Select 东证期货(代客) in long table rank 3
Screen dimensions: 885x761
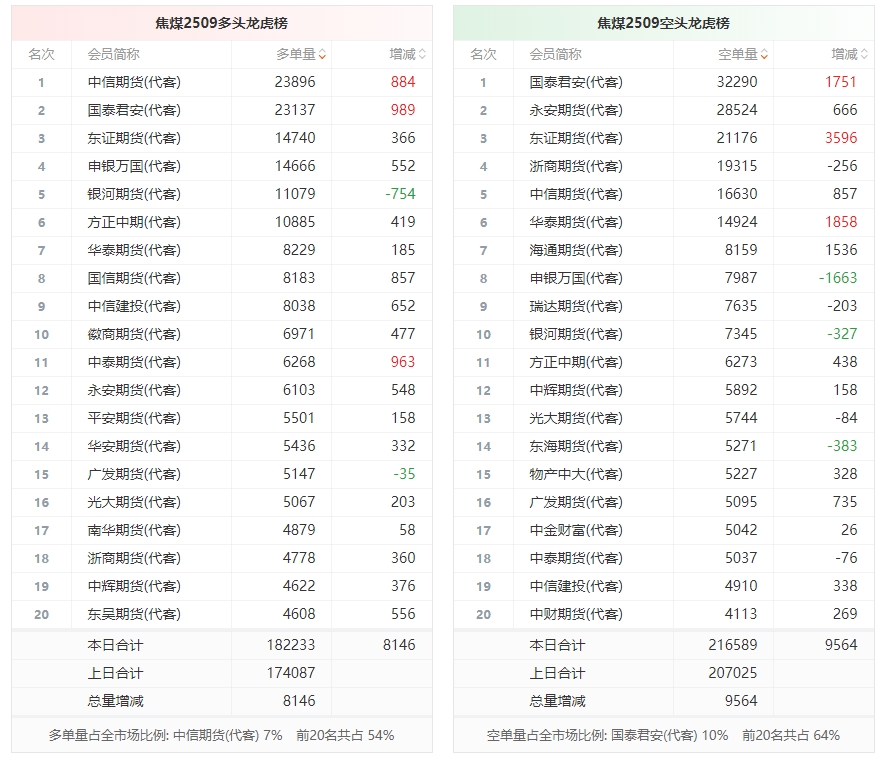134,138
